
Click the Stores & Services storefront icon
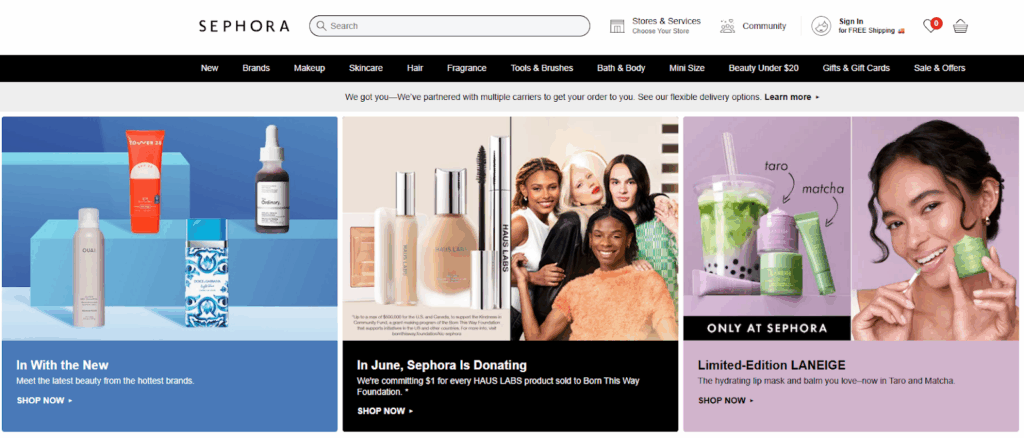(x=616, y=26)
